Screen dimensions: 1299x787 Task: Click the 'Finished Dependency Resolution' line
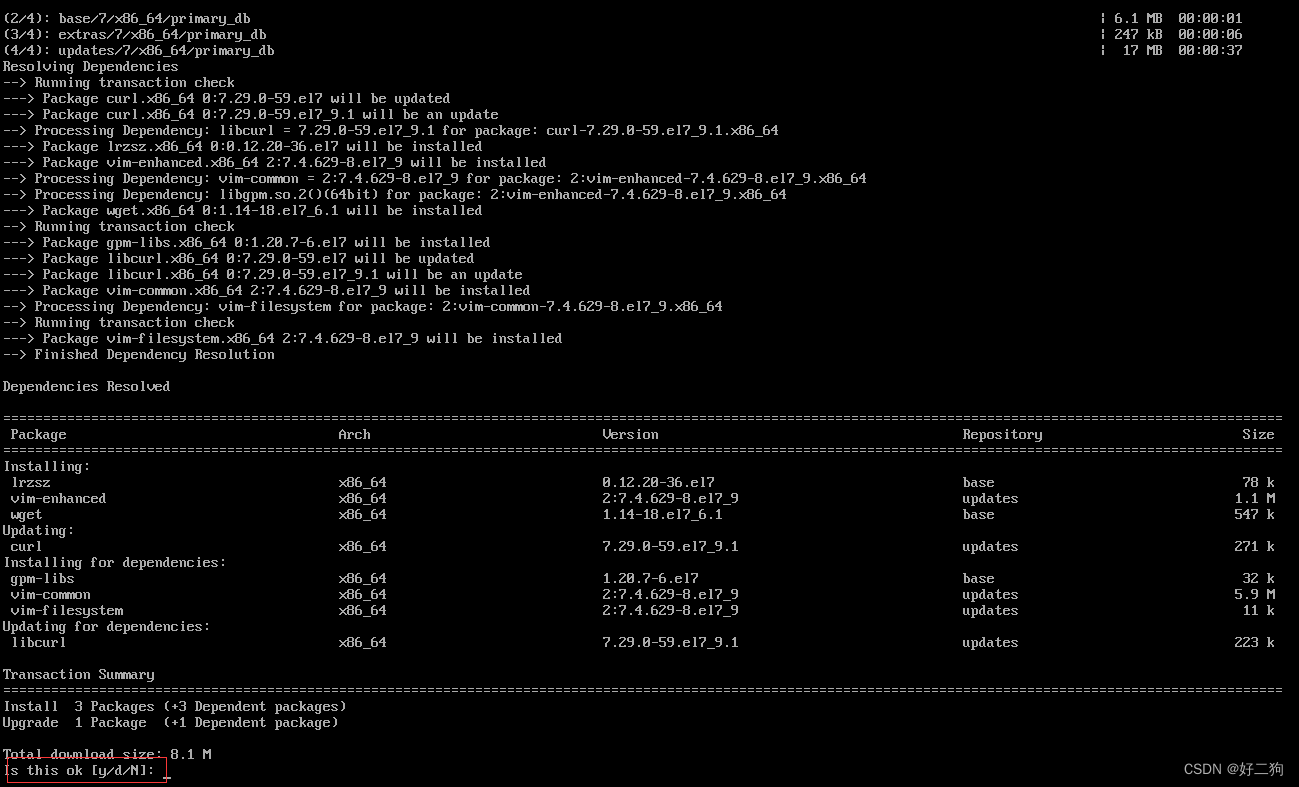point(138,355)
